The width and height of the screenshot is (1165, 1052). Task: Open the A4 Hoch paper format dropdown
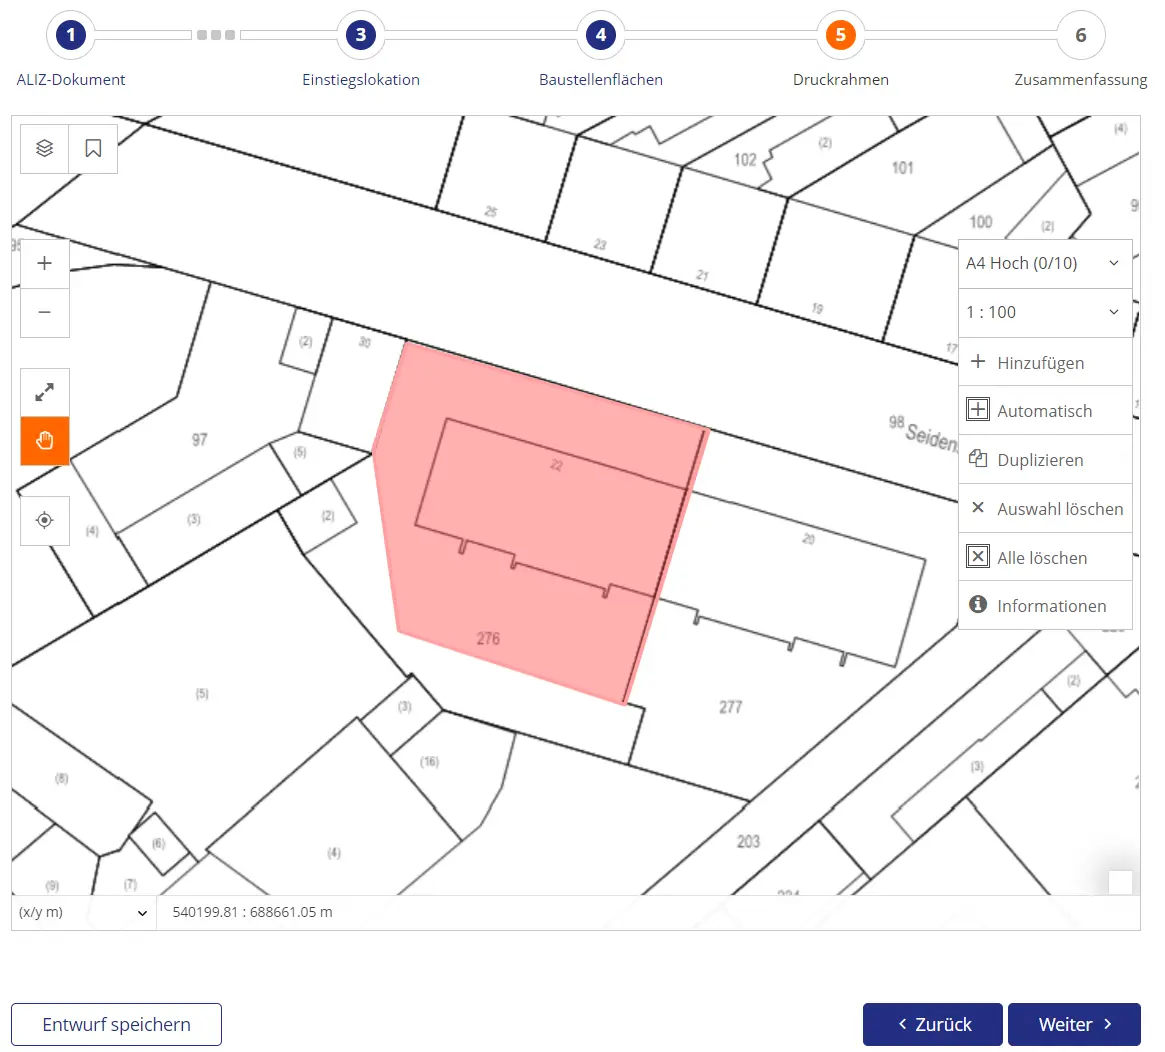(1045, 263)
